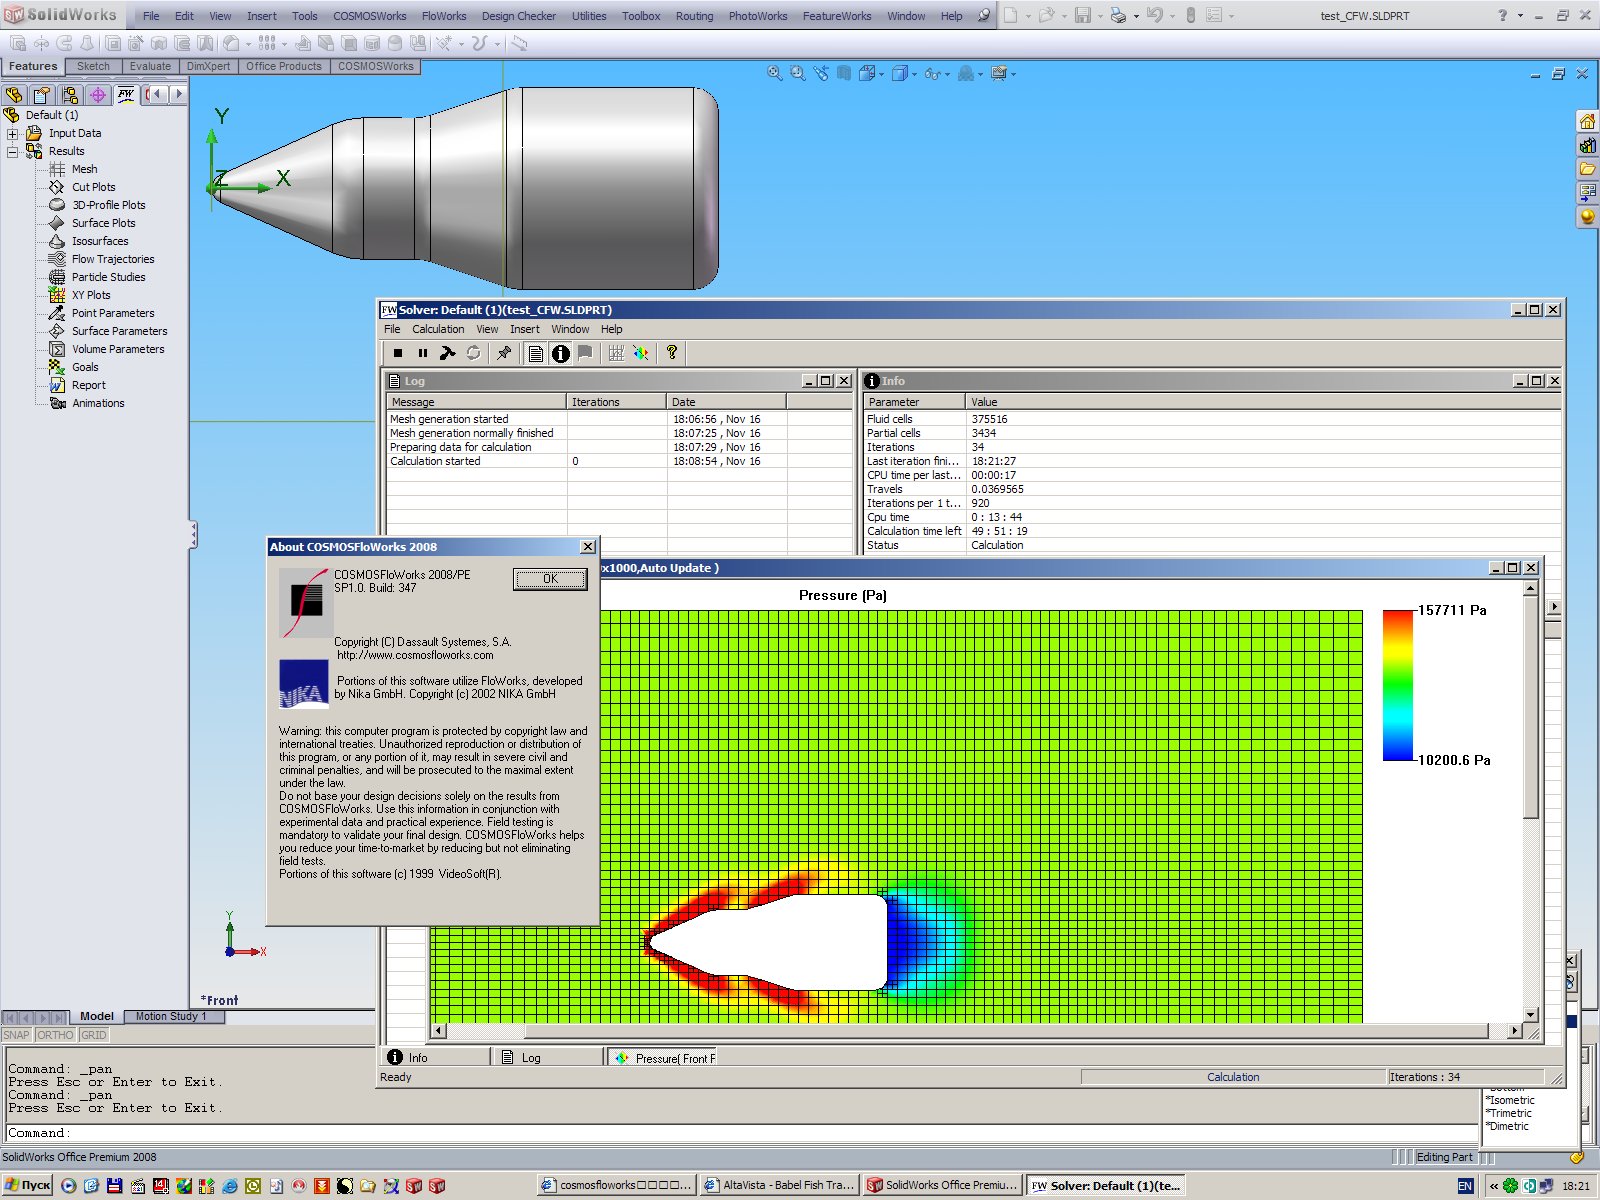Open solver help question mark icon
Screen dimensions: 1600x1200
[x=672, y=353]
